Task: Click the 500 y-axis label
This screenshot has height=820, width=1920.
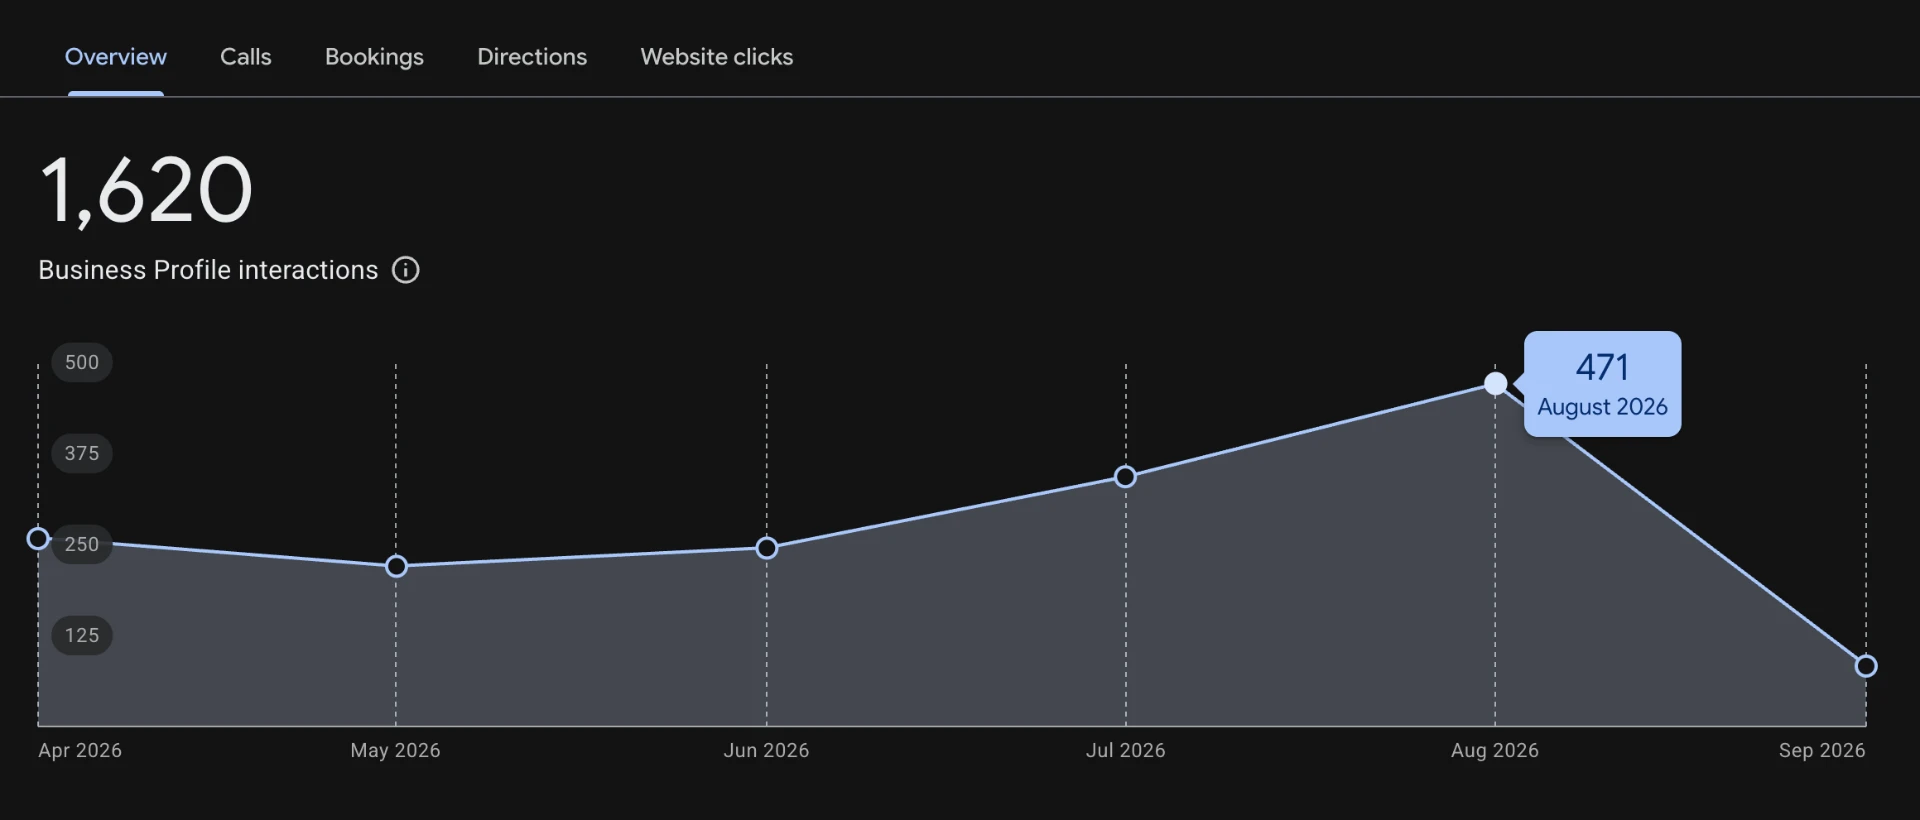Action: [x=82, y=362]
